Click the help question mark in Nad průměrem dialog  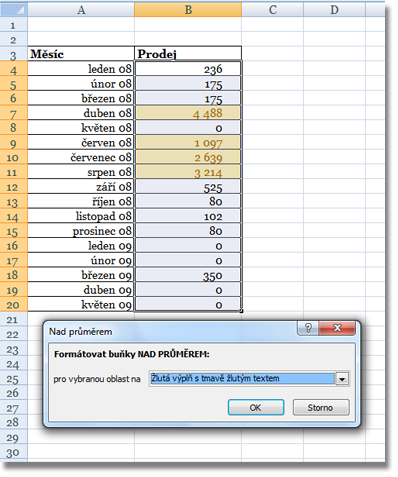(x=308, y=328)
